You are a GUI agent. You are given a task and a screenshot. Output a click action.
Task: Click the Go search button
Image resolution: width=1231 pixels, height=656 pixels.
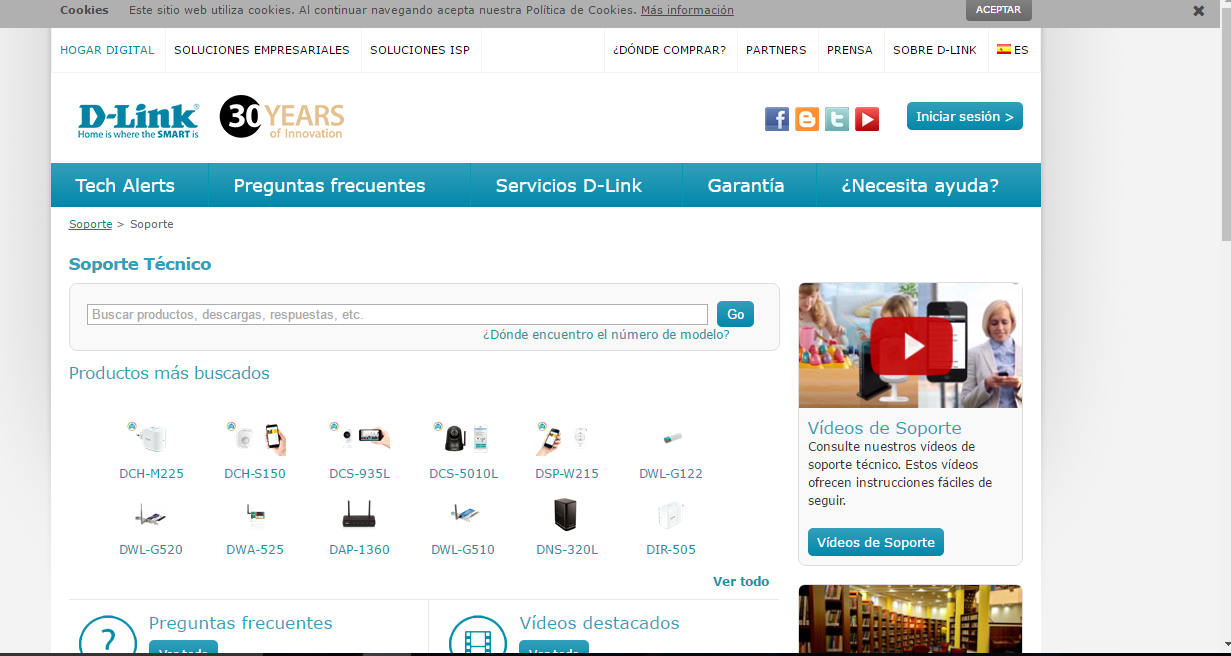pos(735,314)
